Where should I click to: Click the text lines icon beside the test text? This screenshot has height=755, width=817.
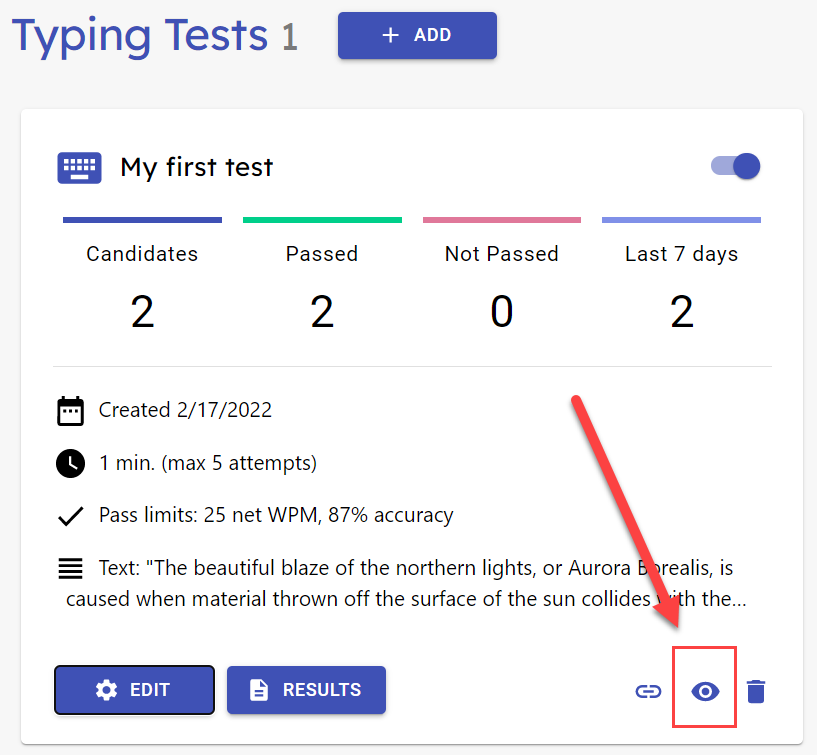coord(70,568)
